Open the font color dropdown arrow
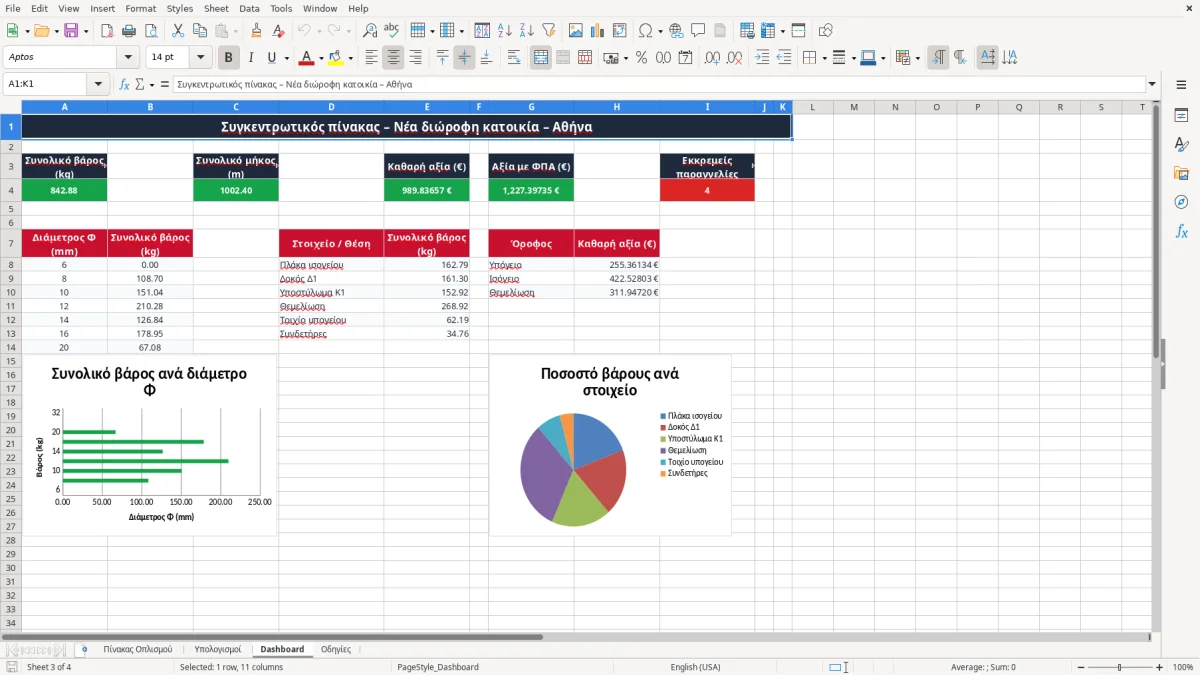 tap(320, 58)
